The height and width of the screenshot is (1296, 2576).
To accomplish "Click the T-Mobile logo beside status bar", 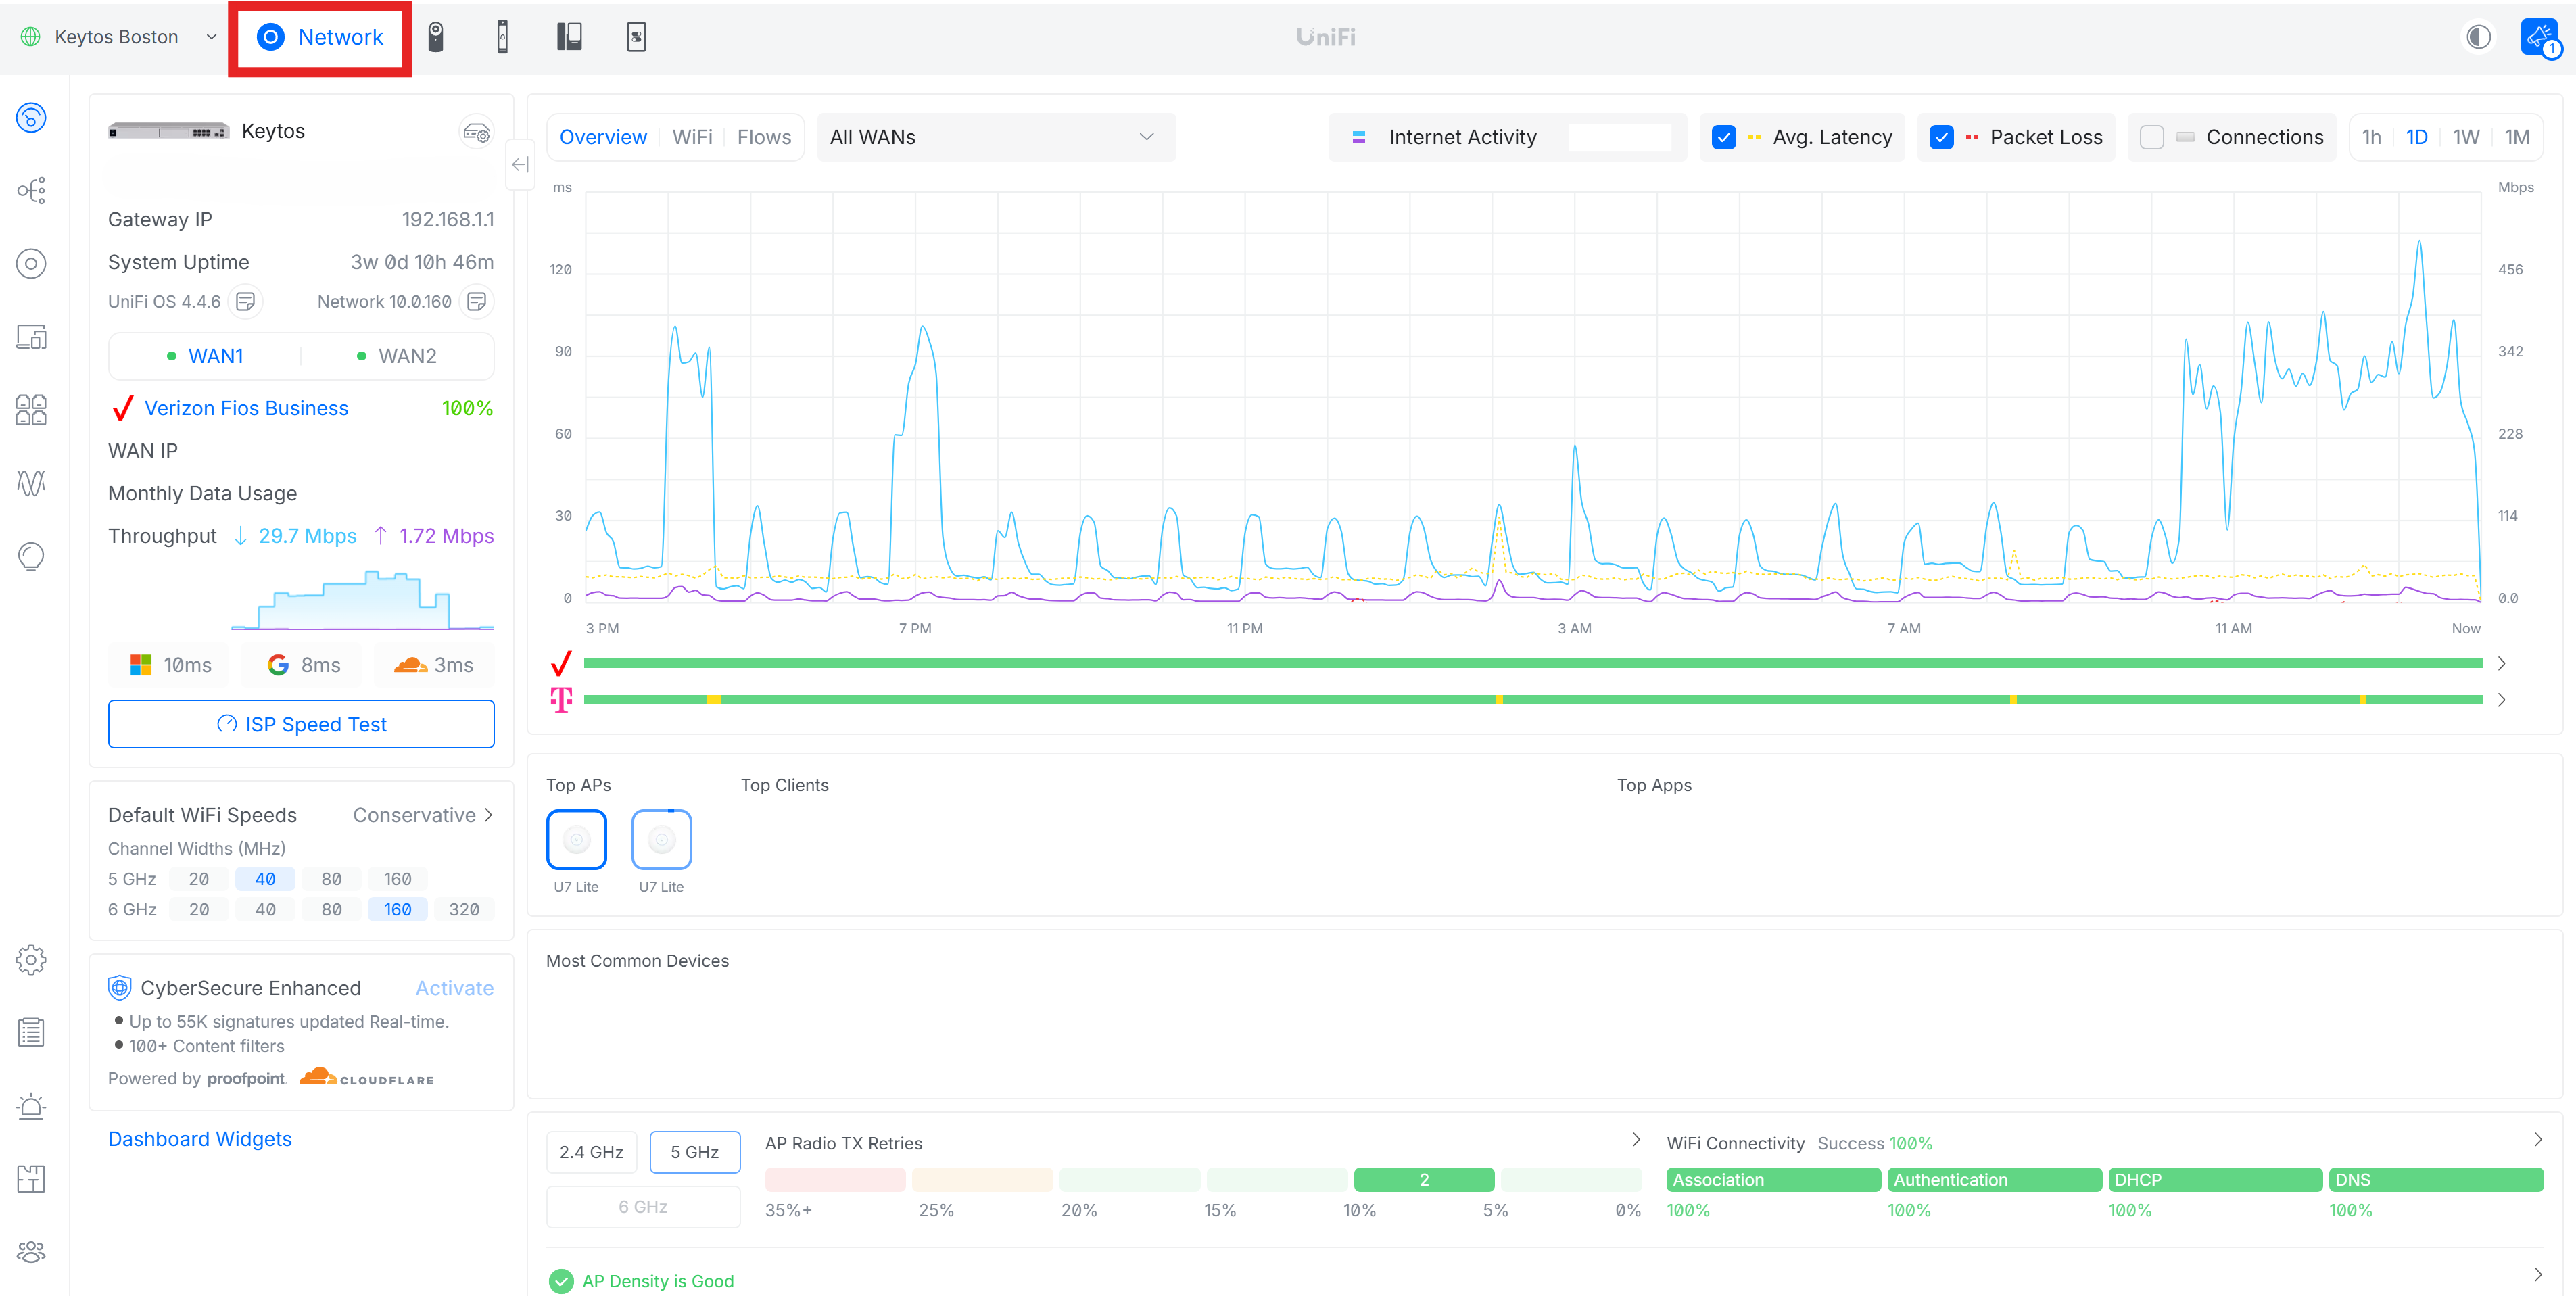I will pos(561,699).
